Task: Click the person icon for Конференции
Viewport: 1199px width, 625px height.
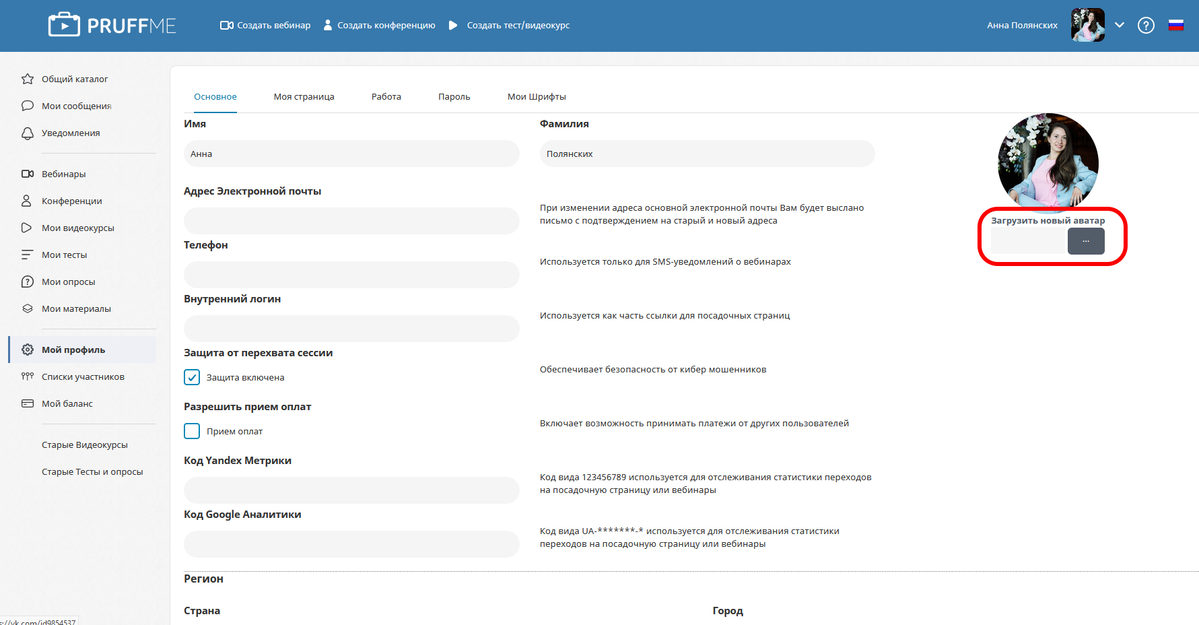Action: click(27, 200)
